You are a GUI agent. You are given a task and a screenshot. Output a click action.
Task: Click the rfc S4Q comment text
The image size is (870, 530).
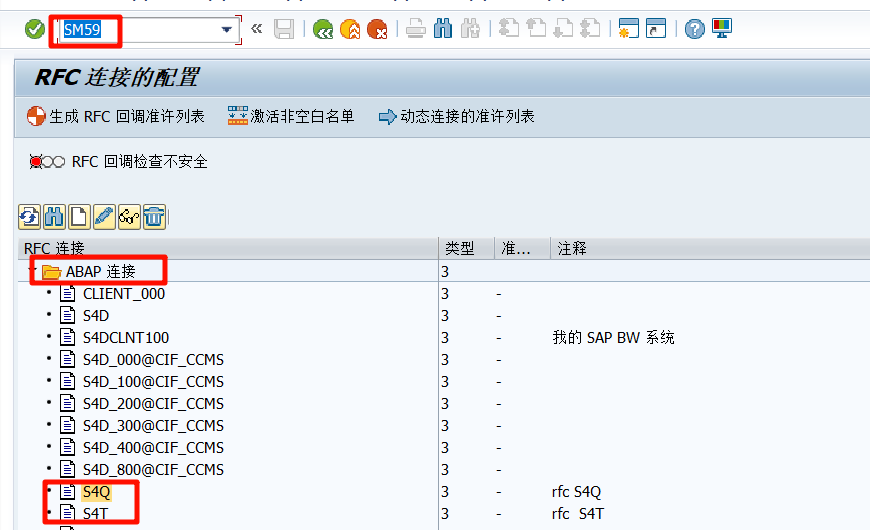point(576,492)
